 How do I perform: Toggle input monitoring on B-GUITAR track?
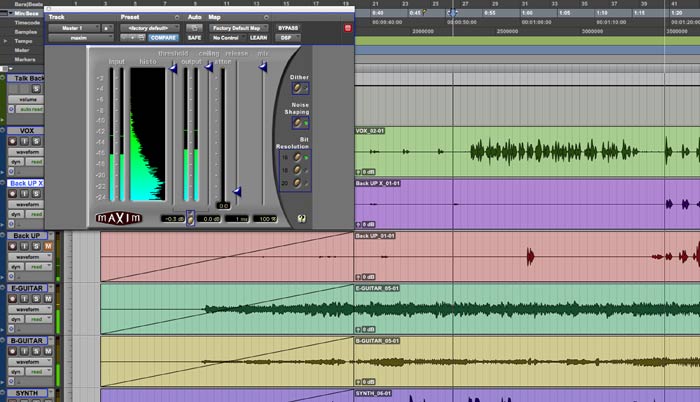(x=24, y=351)
